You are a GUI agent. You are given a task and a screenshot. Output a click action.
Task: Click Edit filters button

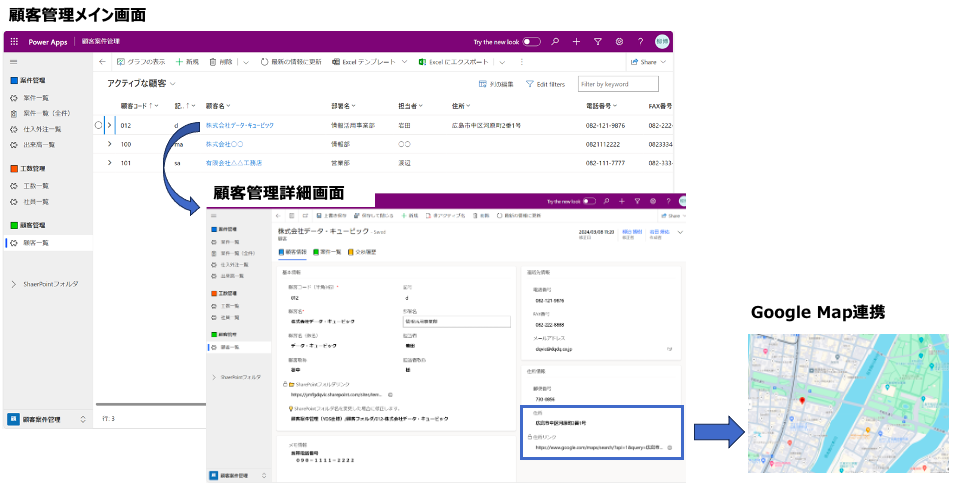coord(545,84)
